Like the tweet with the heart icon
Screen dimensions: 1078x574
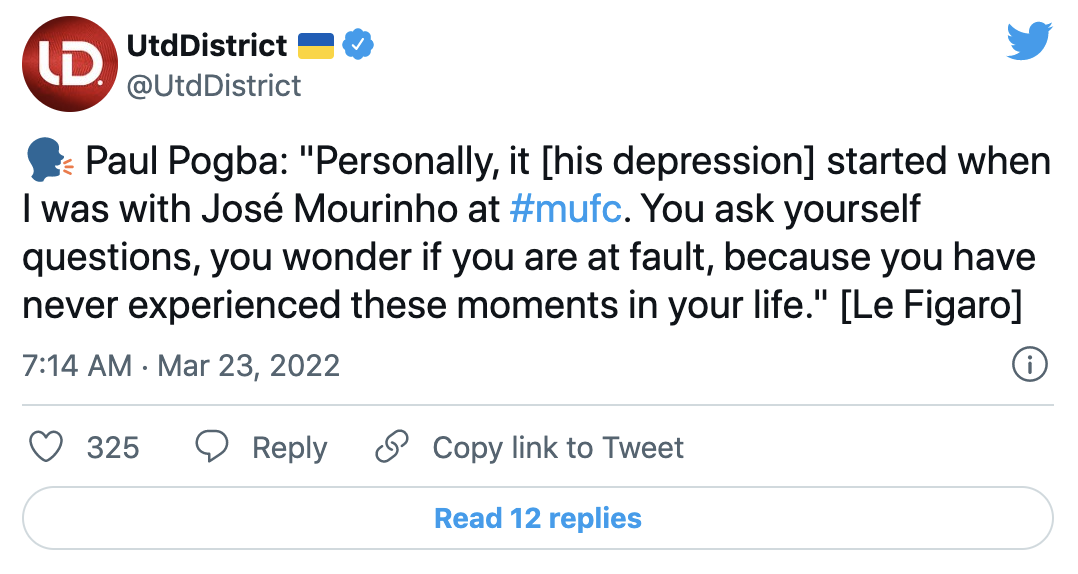[47, 447]
